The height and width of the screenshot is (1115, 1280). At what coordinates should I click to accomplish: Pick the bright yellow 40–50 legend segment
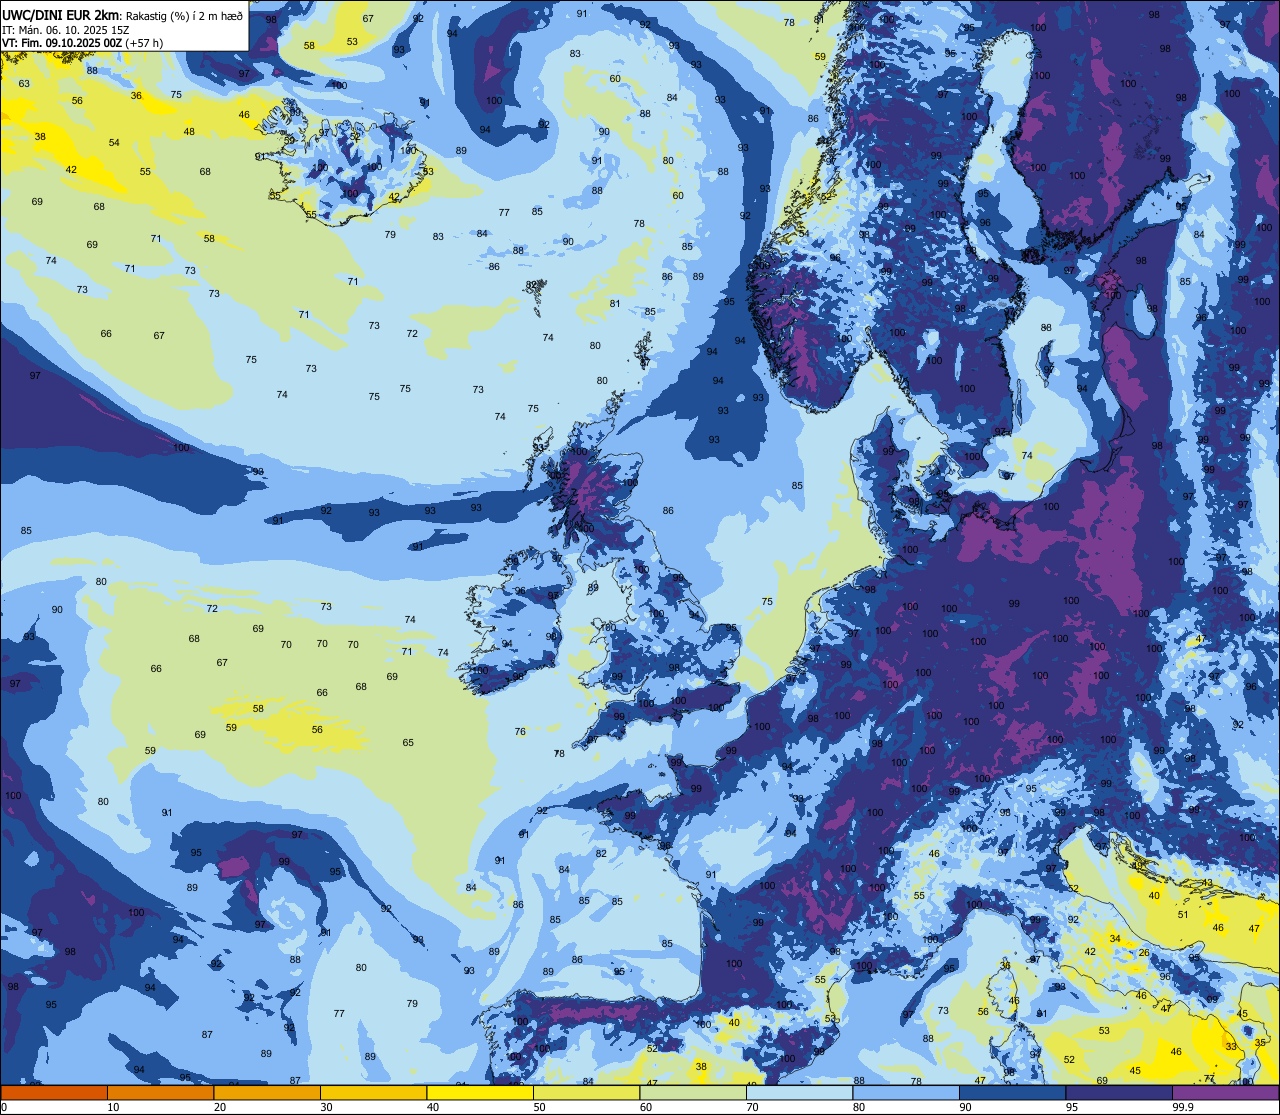[x=480, y=1092]
